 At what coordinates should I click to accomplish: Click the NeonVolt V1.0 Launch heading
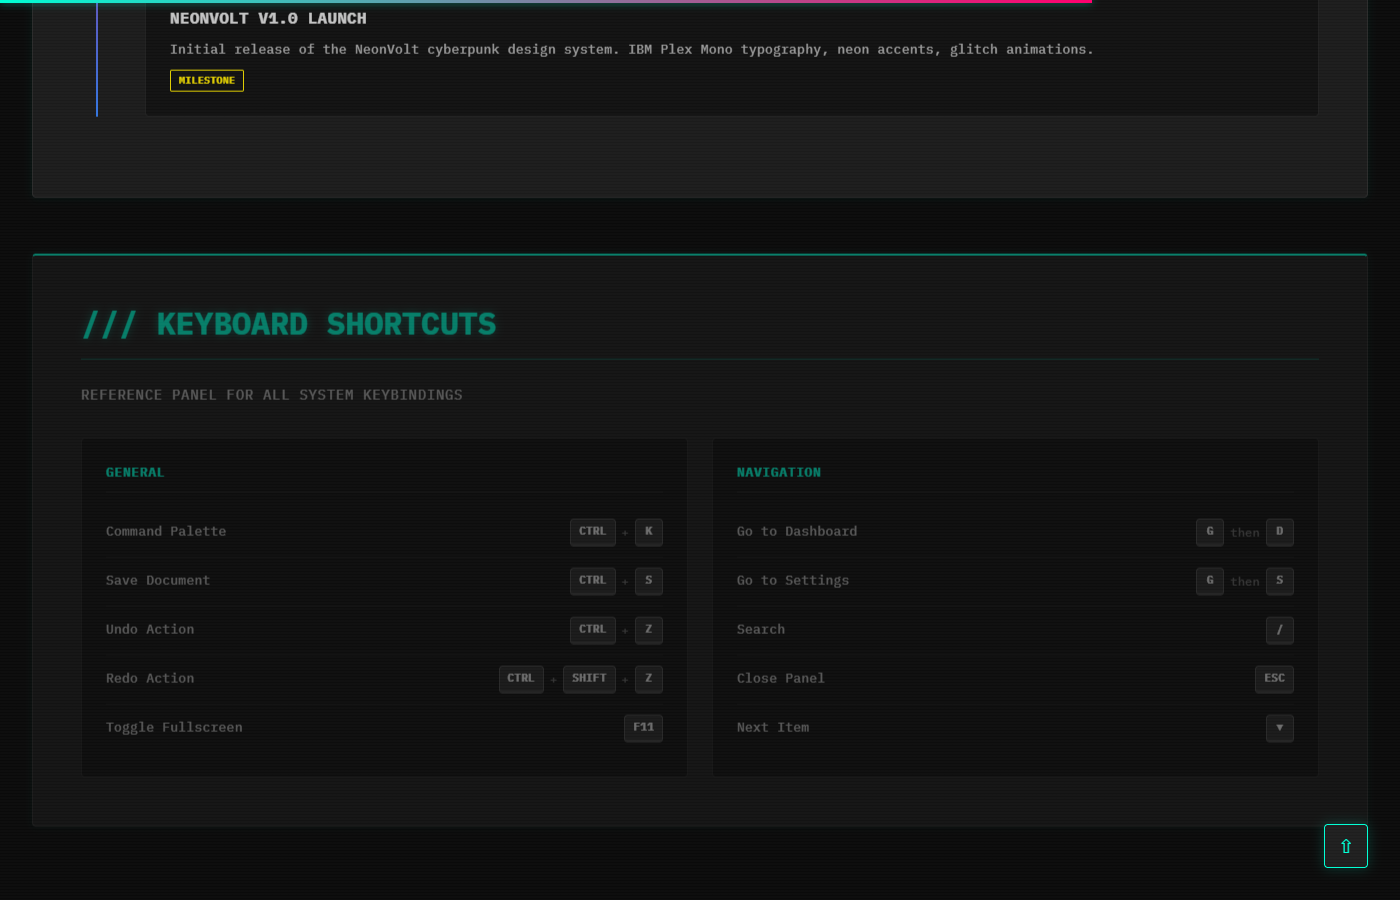point(268,19)
